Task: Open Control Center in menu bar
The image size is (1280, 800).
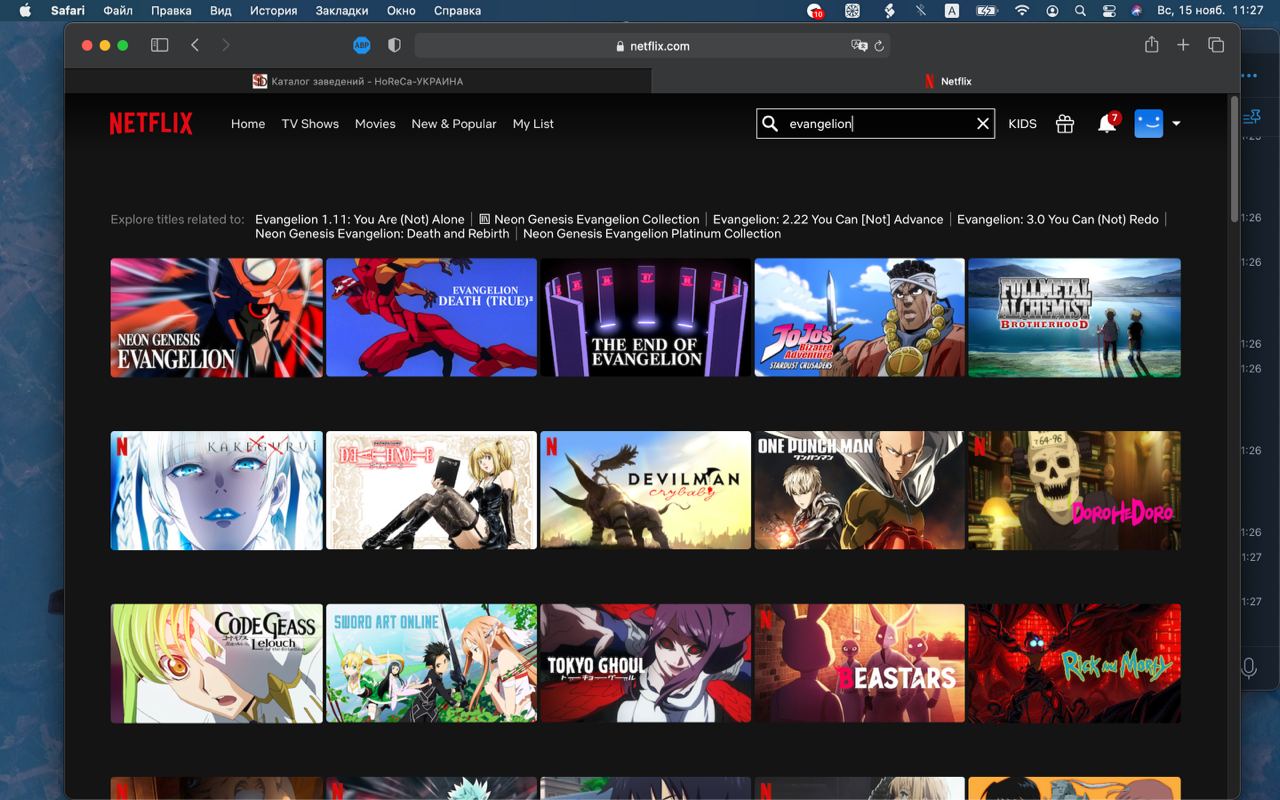Action: (x=1108, y=10)
